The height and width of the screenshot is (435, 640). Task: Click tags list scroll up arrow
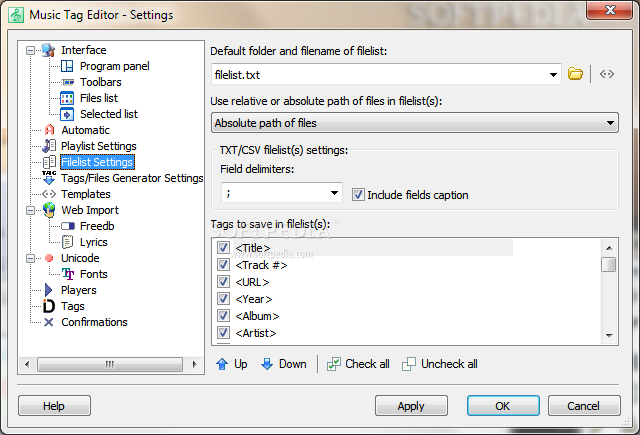coord(609,248)
